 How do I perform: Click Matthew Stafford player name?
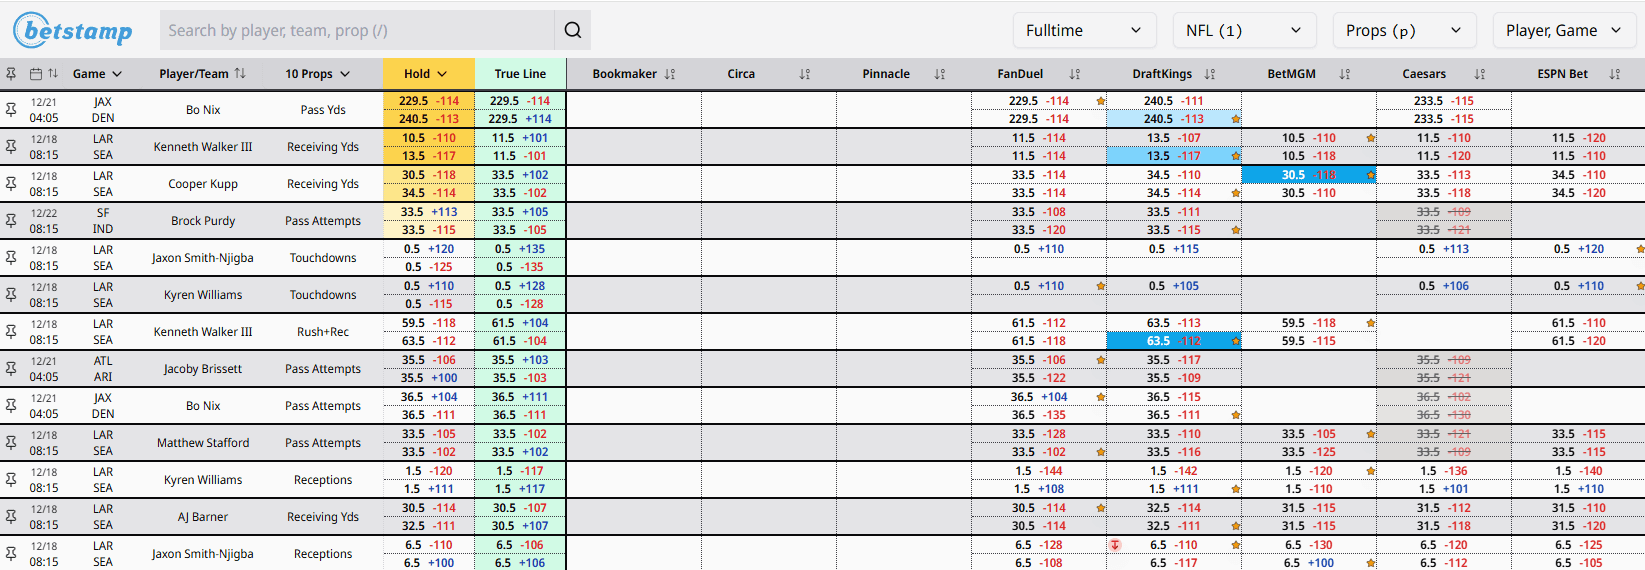pos(203,443)
